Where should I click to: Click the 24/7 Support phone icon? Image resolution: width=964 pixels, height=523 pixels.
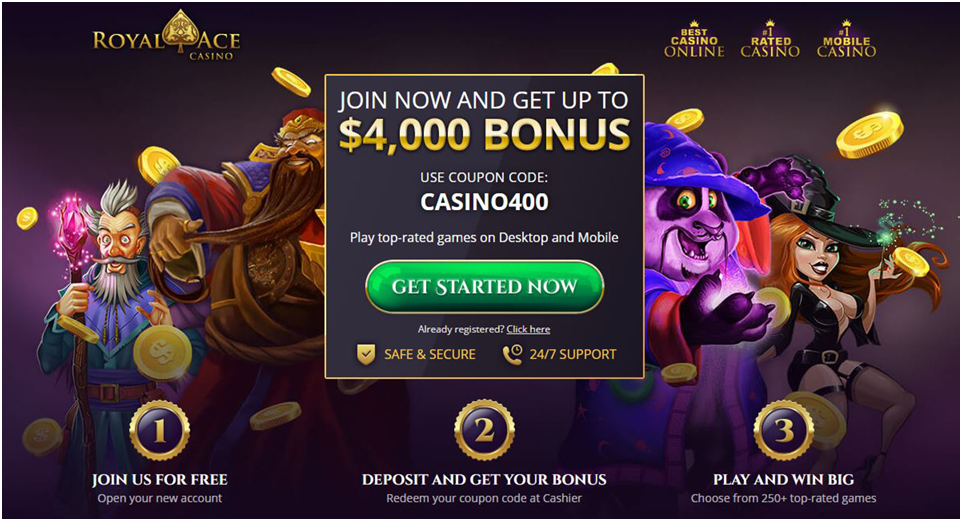(x=512, y=354)
